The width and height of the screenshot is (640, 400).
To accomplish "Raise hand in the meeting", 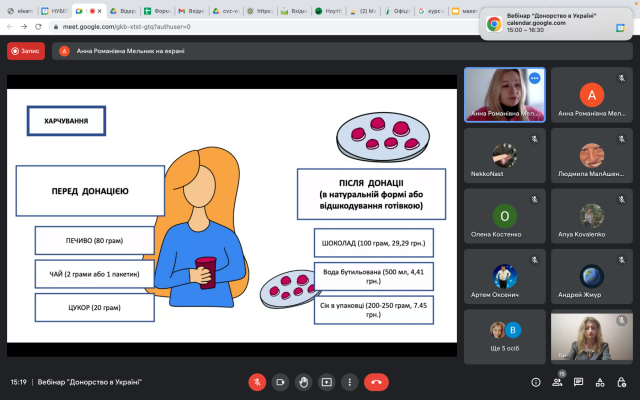I will tap(303, 381).
